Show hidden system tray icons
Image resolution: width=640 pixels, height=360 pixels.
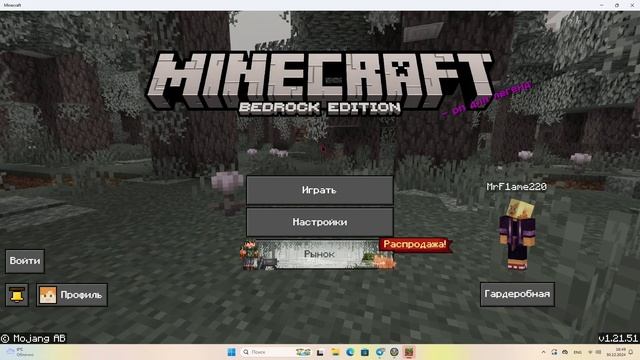click(x=543, y=352)
